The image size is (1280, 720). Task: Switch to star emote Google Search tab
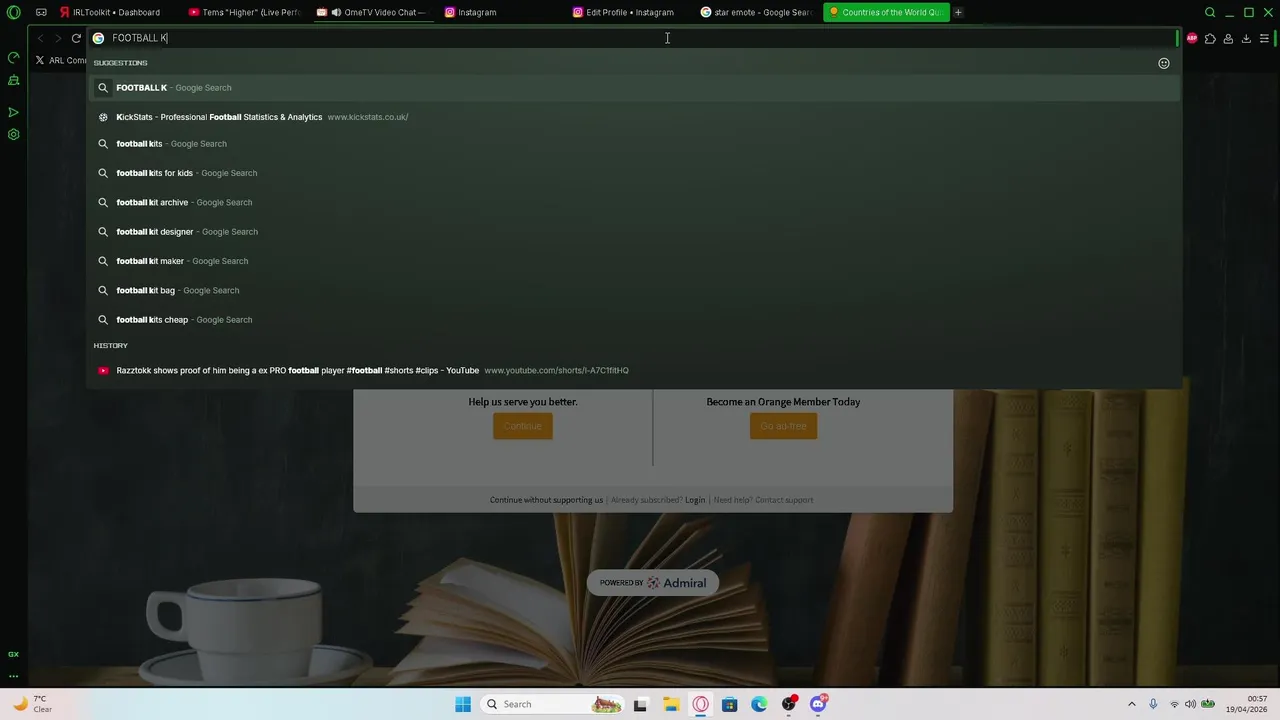(x=758, y=12)
